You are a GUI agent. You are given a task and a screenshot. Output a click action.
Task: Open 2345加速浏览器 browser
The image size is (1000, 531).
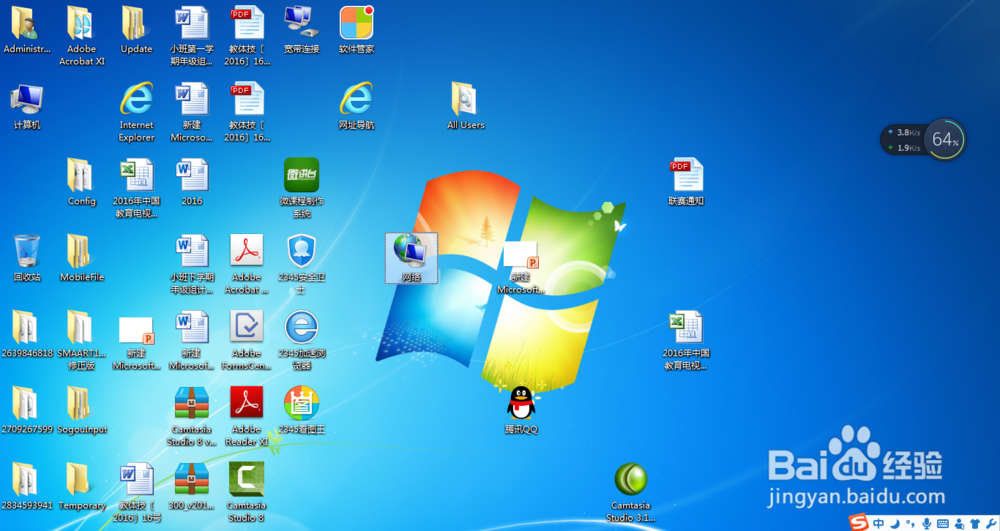pos(301,340)
